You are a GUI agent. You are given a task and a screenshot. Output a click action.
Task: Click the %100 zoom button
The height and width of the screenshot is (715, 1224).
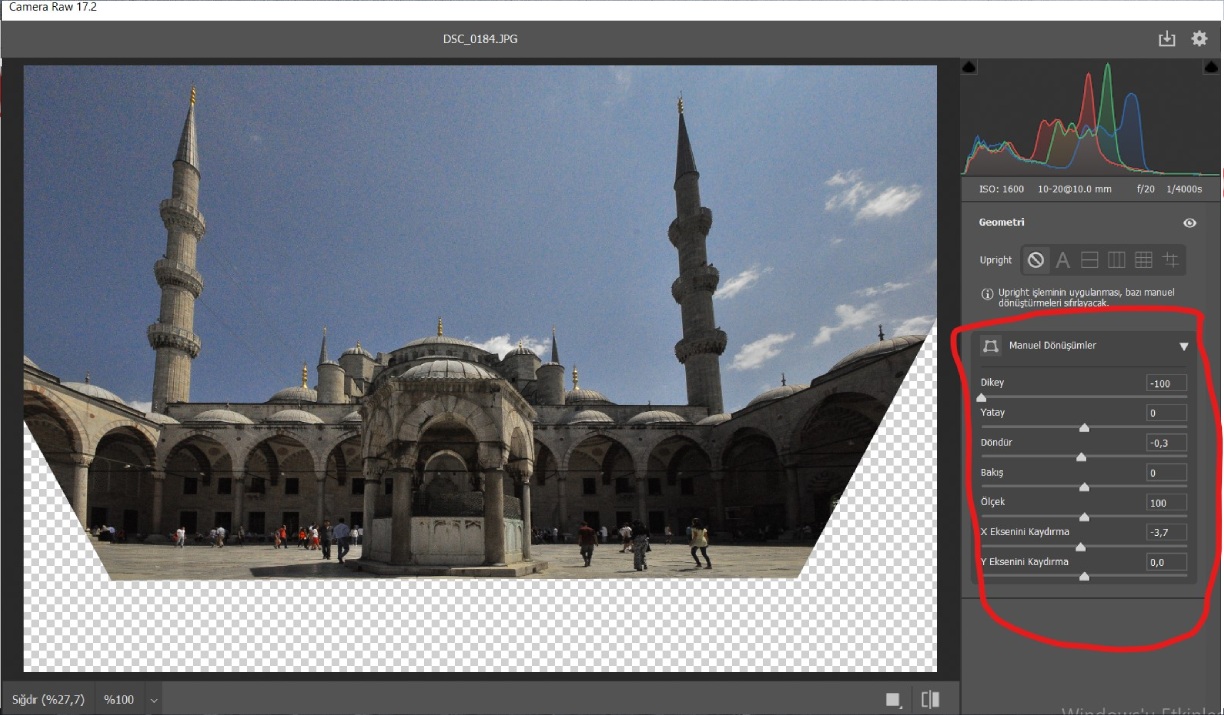coord(119,699)
